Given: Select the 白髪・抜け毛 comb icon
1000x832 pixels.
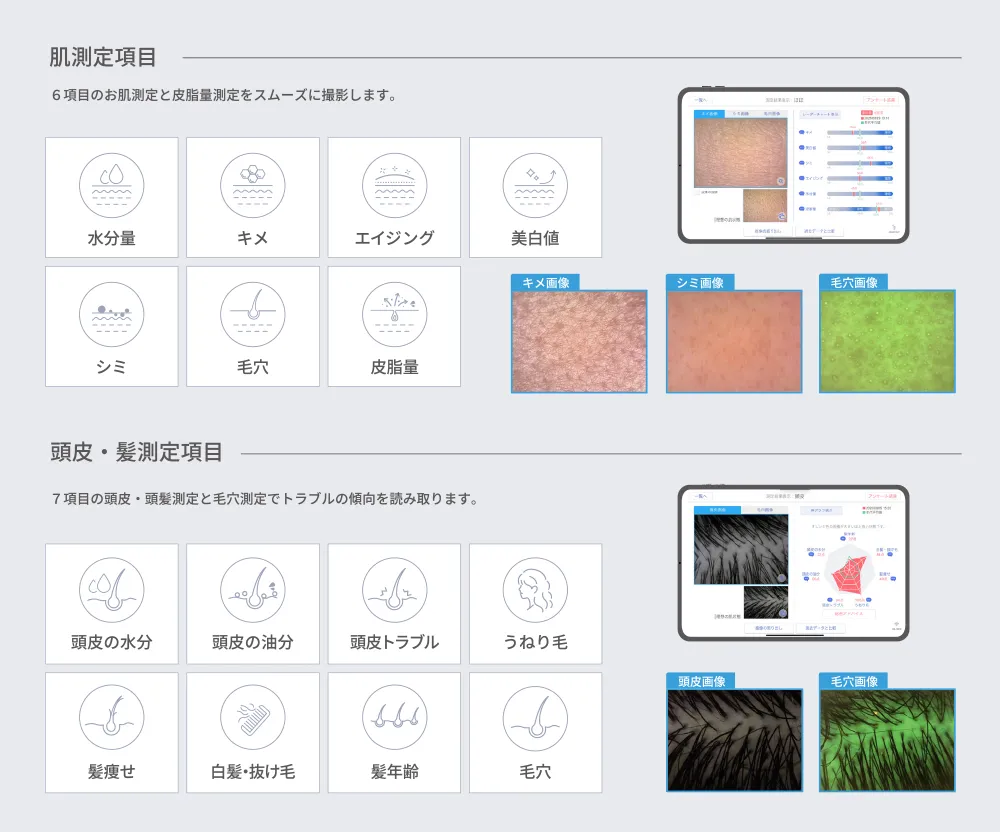Looking at the screenshot, I should pyautogui.click(x=253, y=732).
